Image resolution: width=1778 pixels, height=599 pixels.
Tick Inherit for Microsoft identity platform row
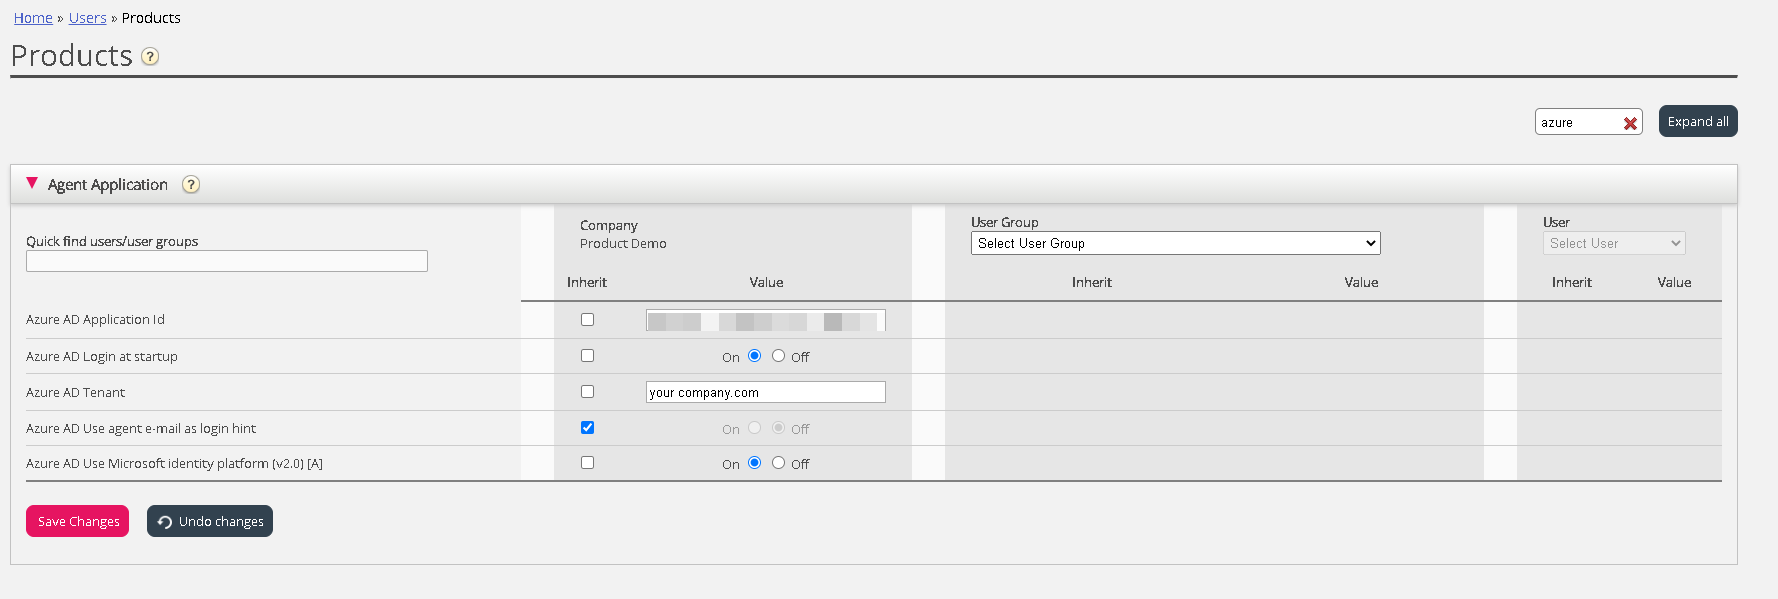587,463
